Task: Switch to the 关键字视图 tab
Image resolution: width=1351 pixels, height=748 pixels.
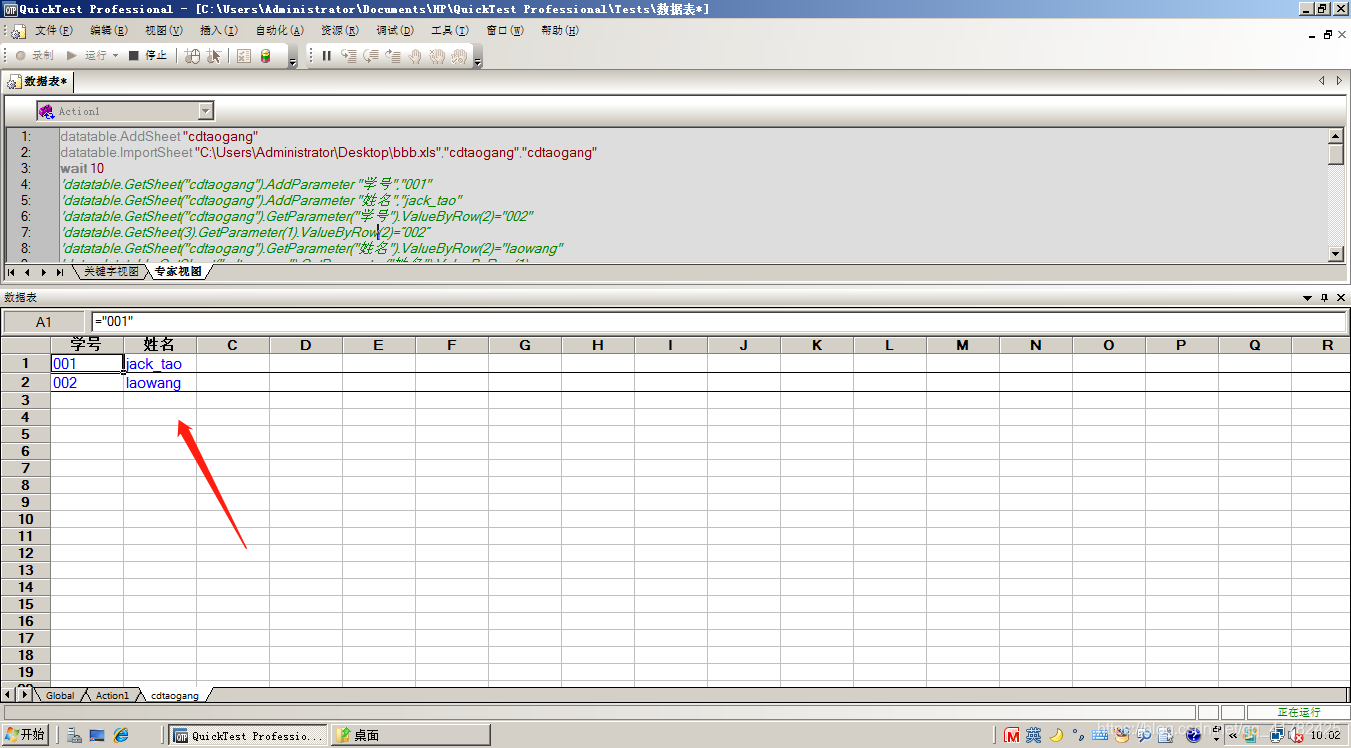Action: pyautogui.click(x=110, y=272)
